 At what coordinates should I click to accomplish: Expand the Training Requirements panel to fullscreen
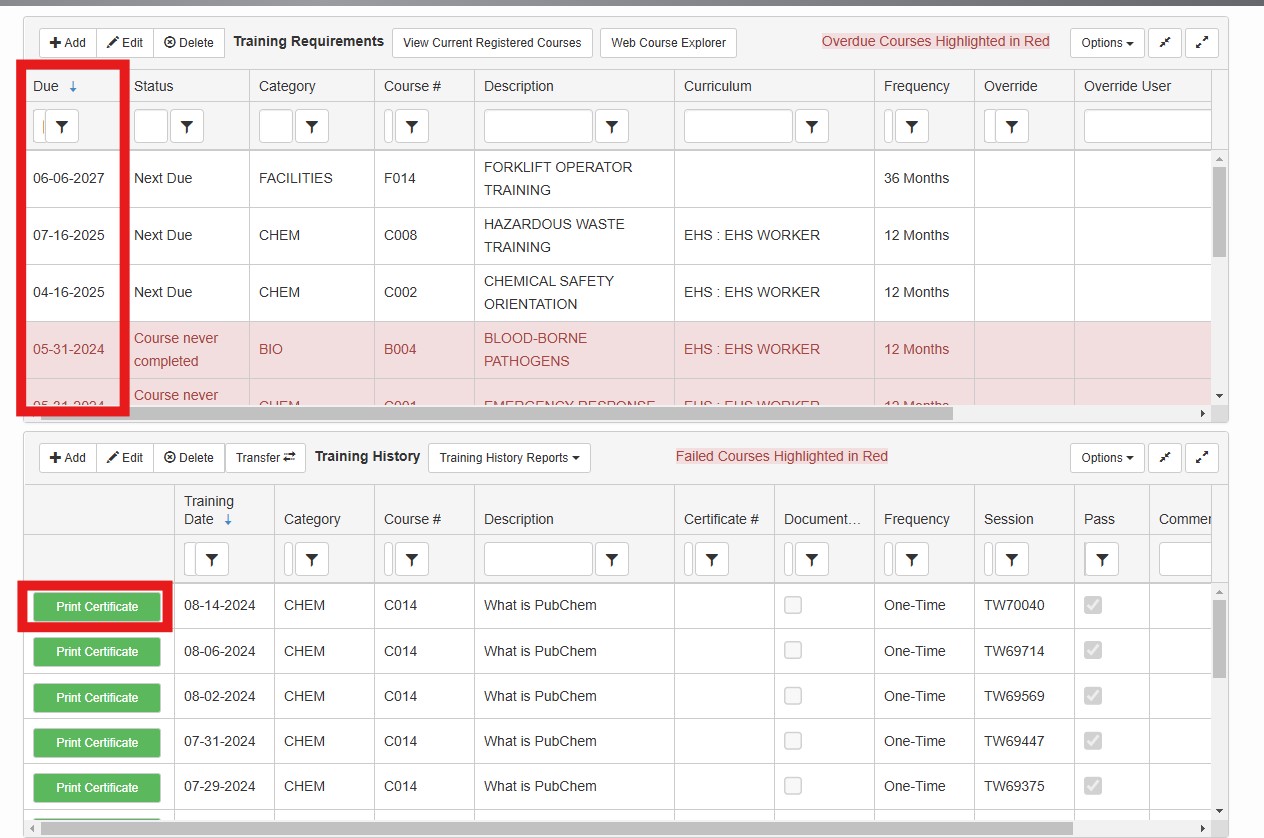click(1202, 42)
